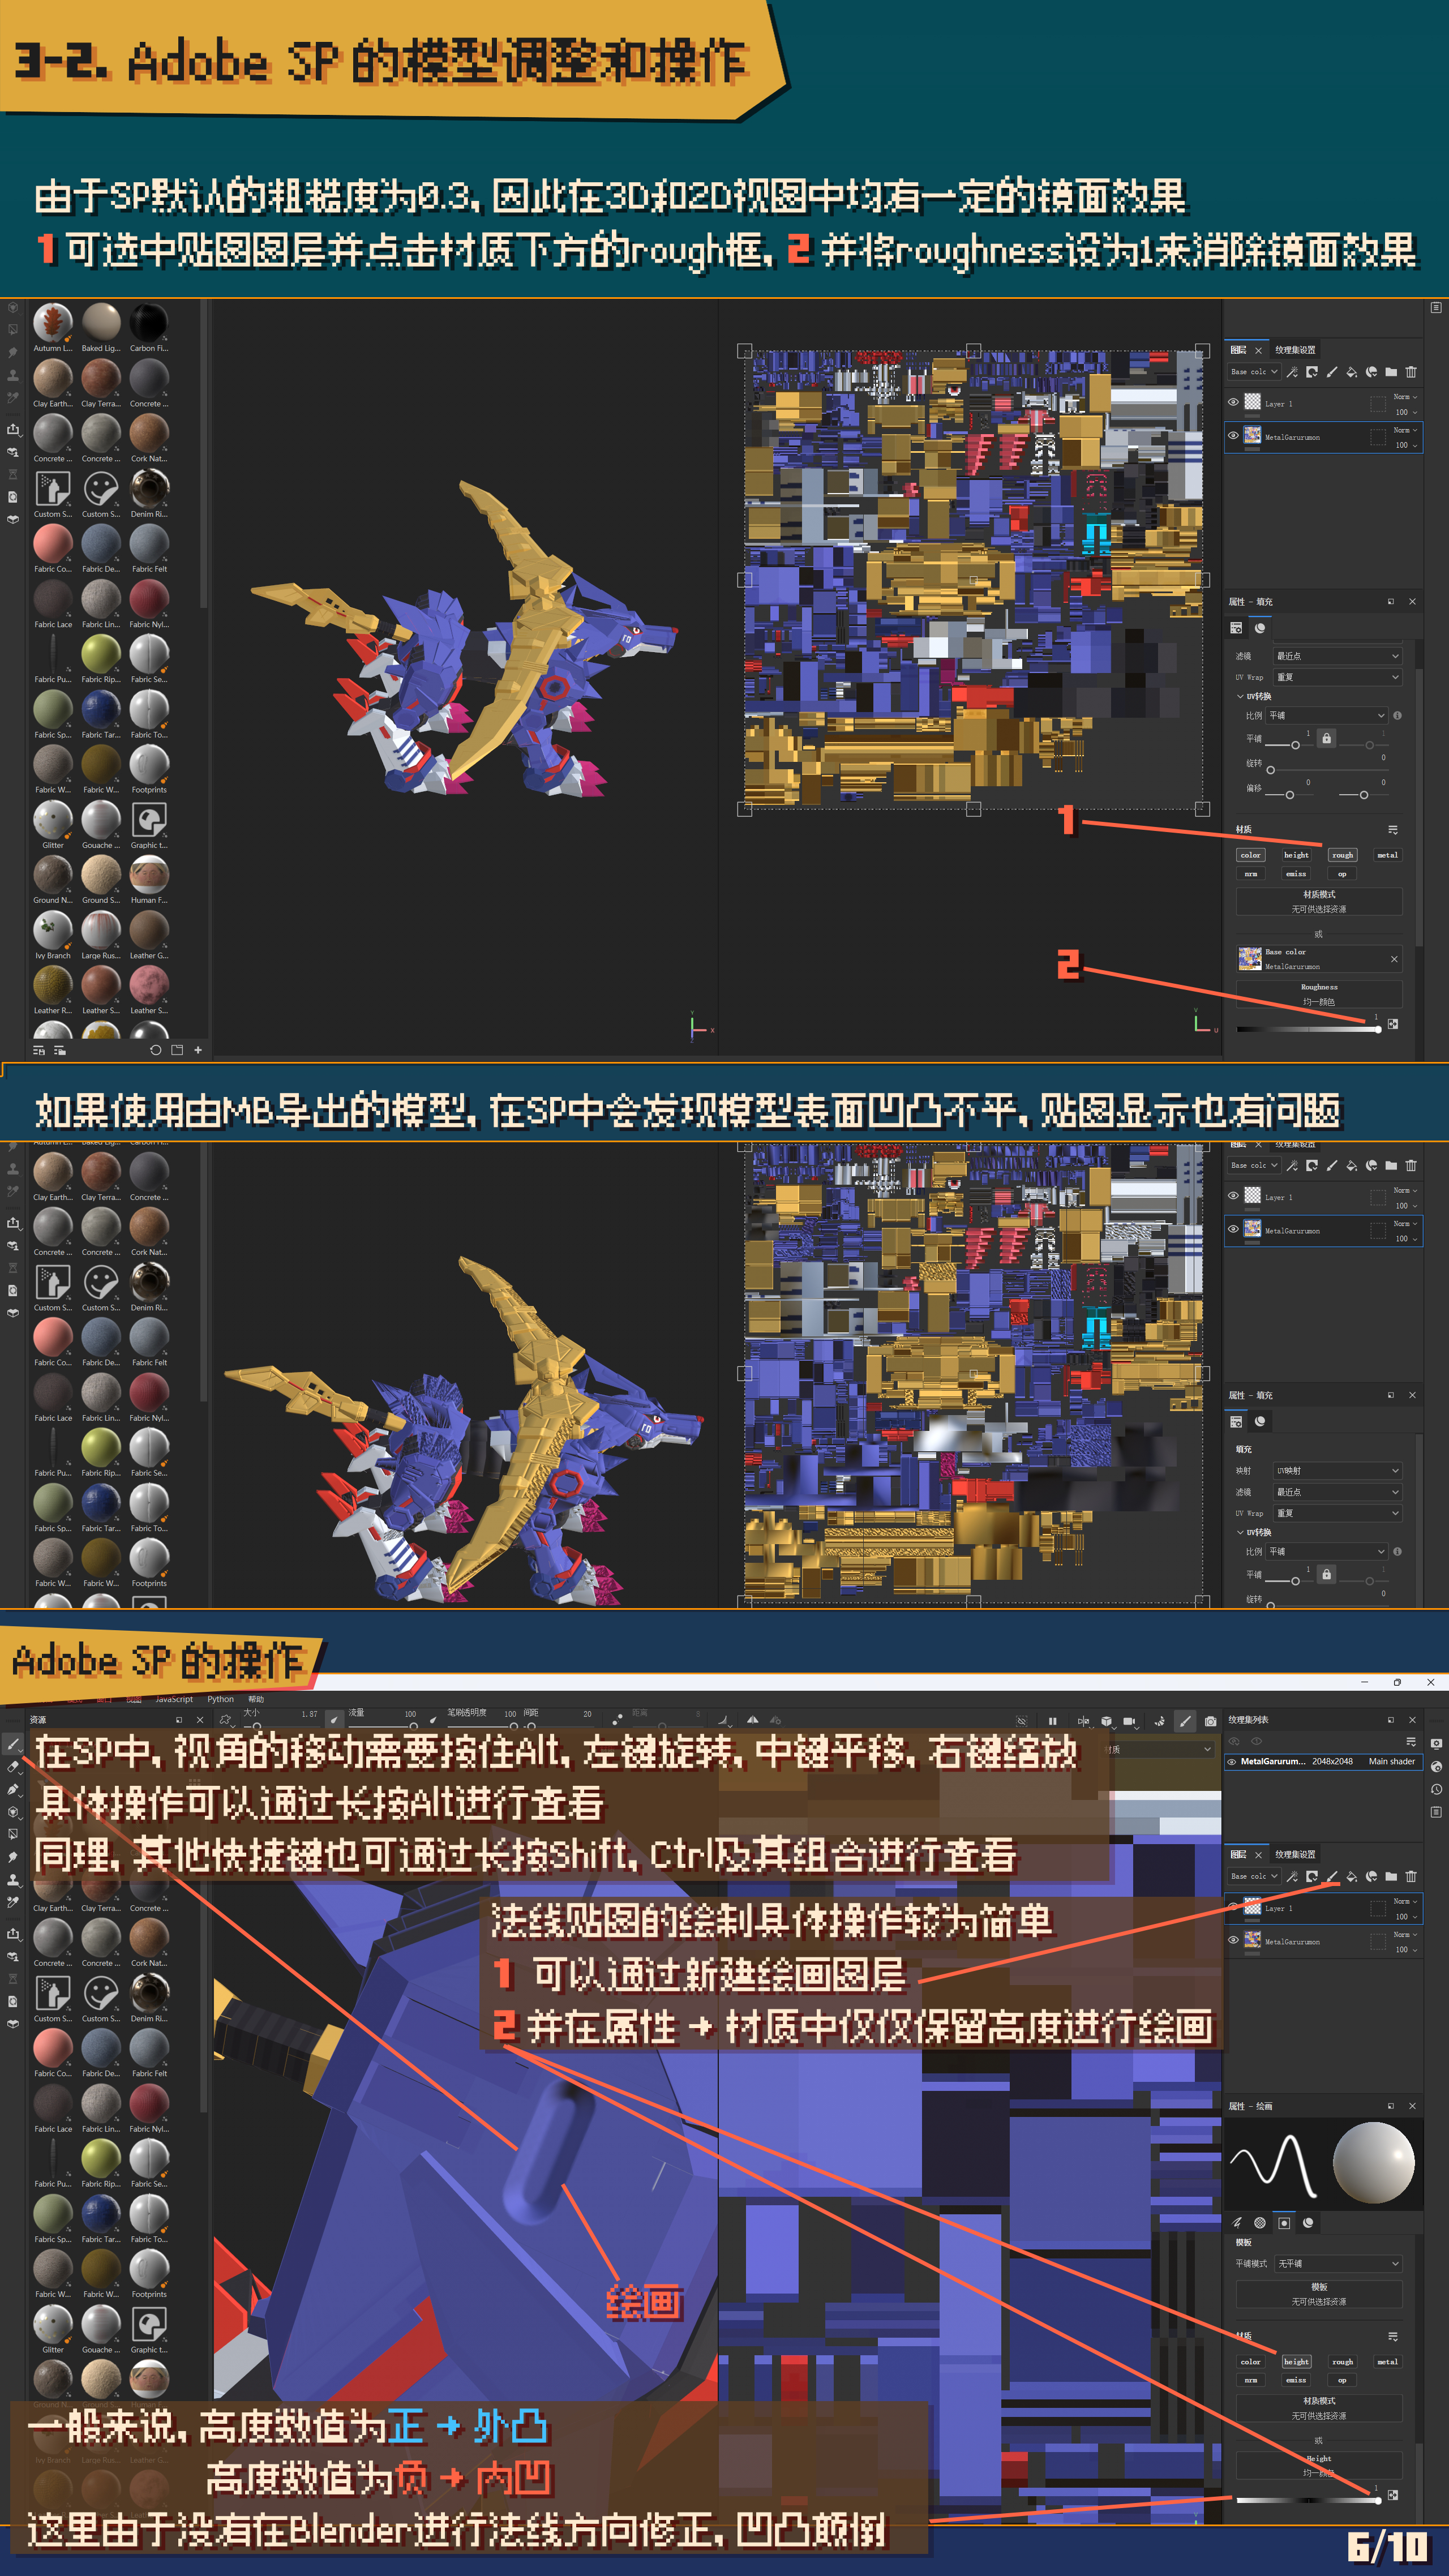Open material tab icon in first screenshot fill properties
The width and height of the screenshot is (1449, 2576).
(1260, 628)
